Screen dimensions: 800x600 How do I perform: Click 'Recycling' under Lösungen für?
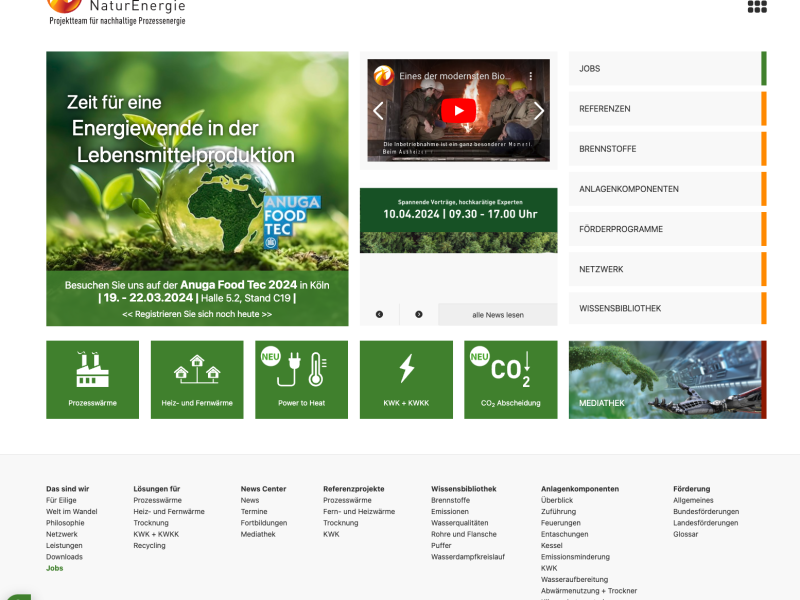(149, 545)
